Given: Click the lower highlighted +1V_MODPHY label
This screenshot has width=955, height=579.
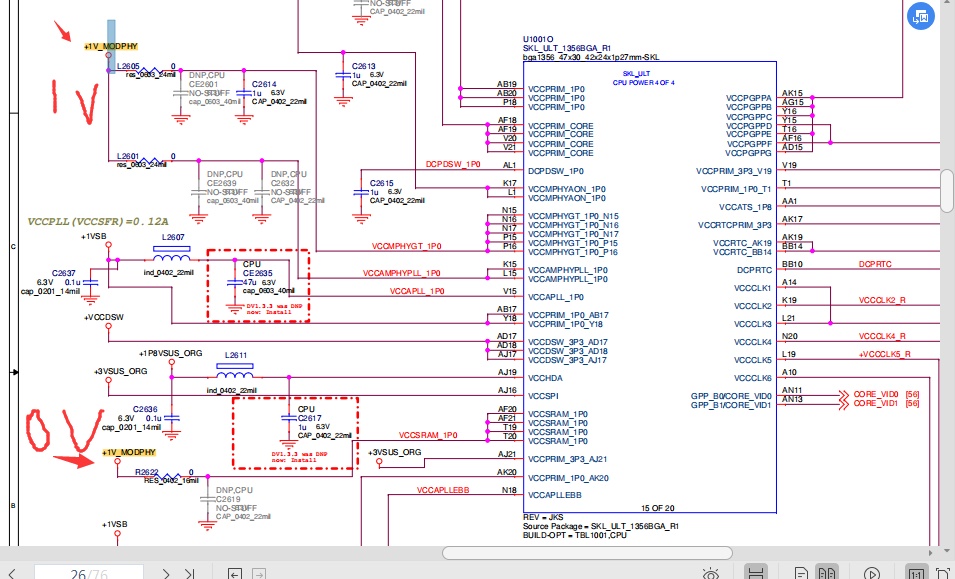Looking at the screenshot, I should click(129, 452).
